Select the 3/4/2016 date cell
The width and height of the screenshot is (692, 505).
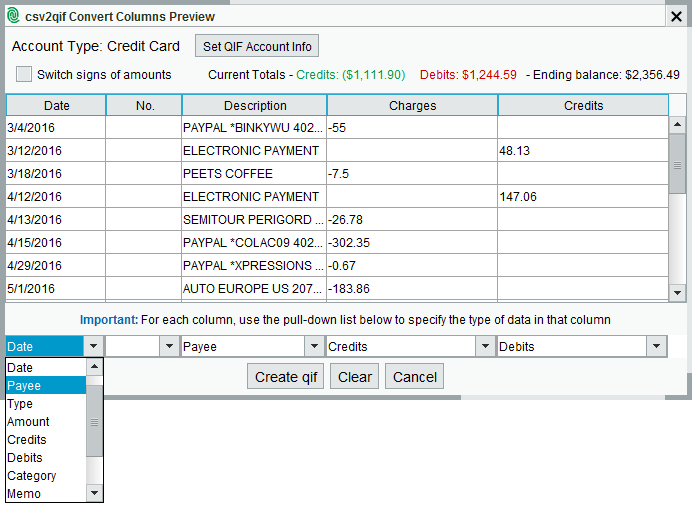coord(56,128)
